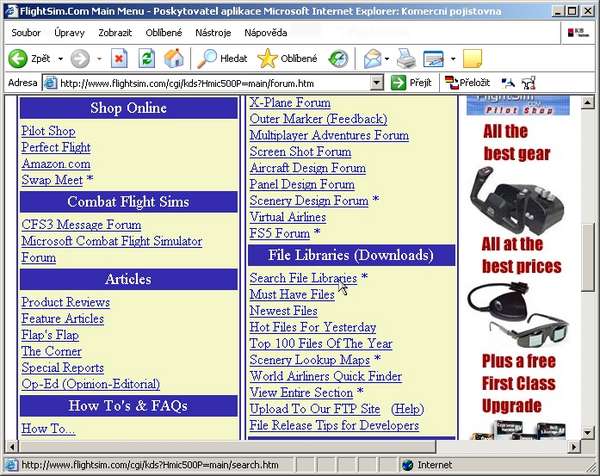
Task: Open the Newest Files link
Action: 284,311
